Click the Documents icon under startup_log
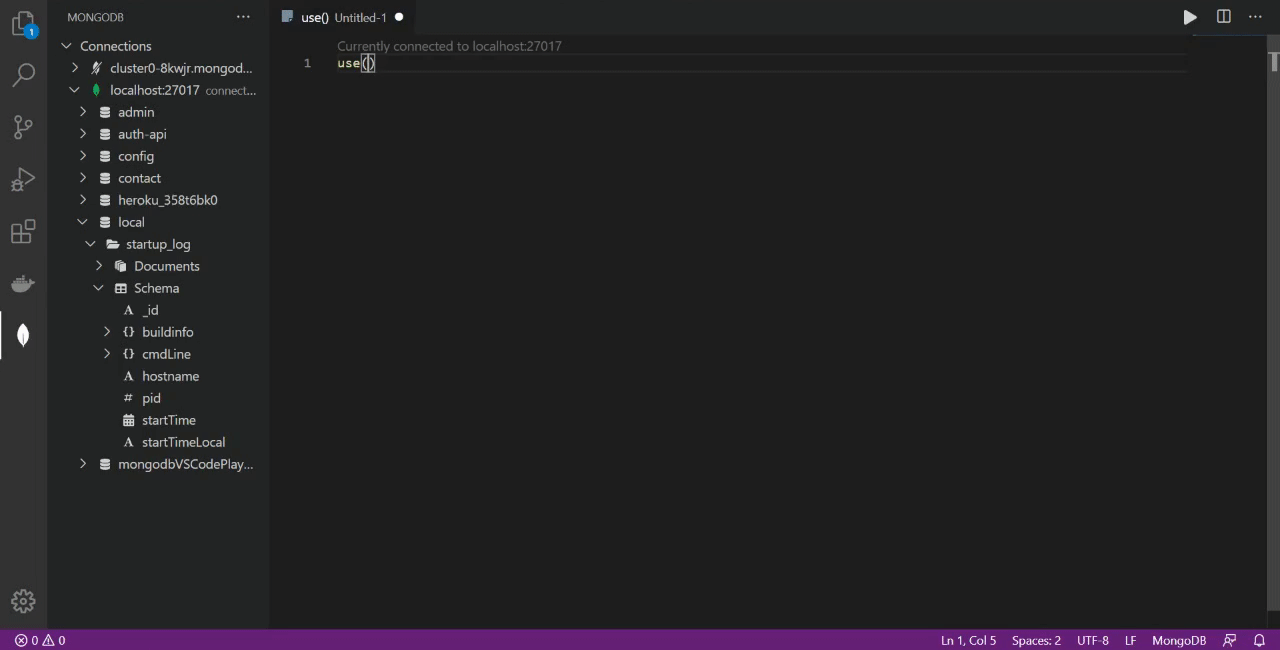This screenshot has width=1280, height=650. pos(121,266)
